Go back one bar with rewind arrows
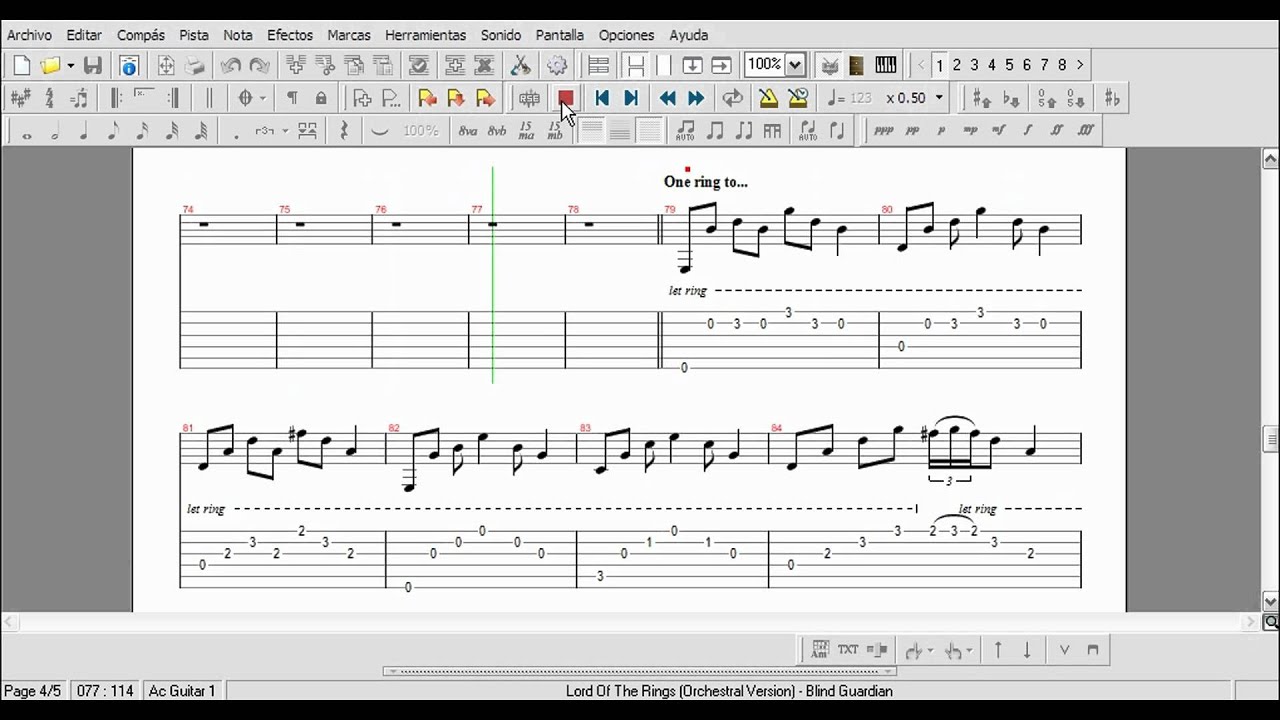1280x720 pixels. pos(667,98)
